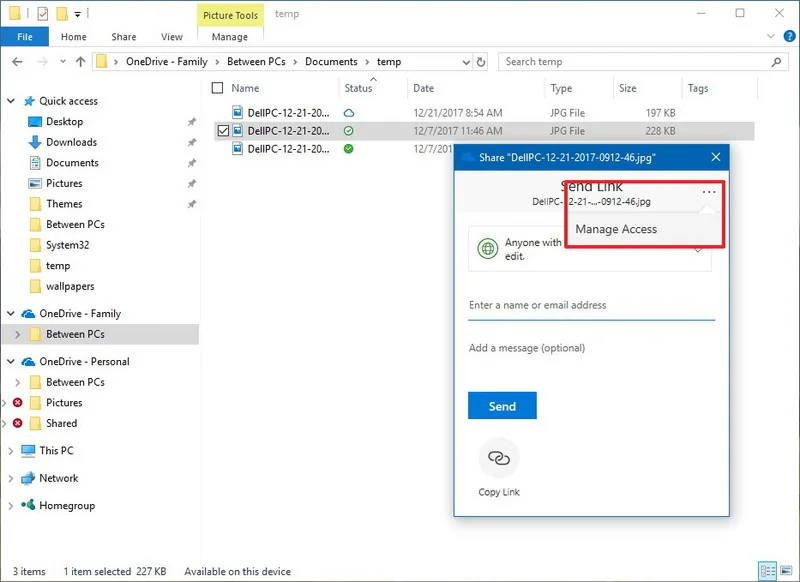This screenshot has width=800, height=582.
Task: Switch to details view icon in status bar
Action: click(767, 570)
